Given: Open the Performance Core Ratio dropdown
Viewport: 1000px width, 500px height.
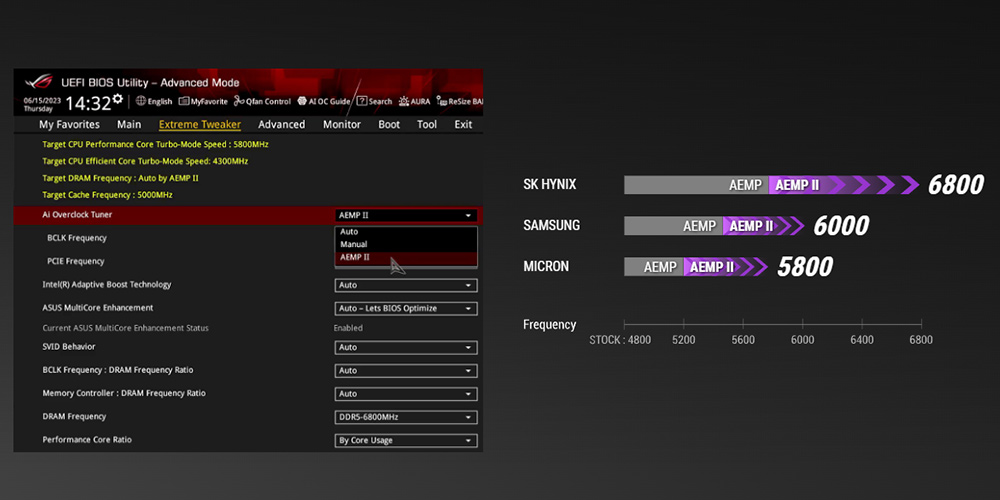Looking at the screenshot, I should tap(406, 441).
